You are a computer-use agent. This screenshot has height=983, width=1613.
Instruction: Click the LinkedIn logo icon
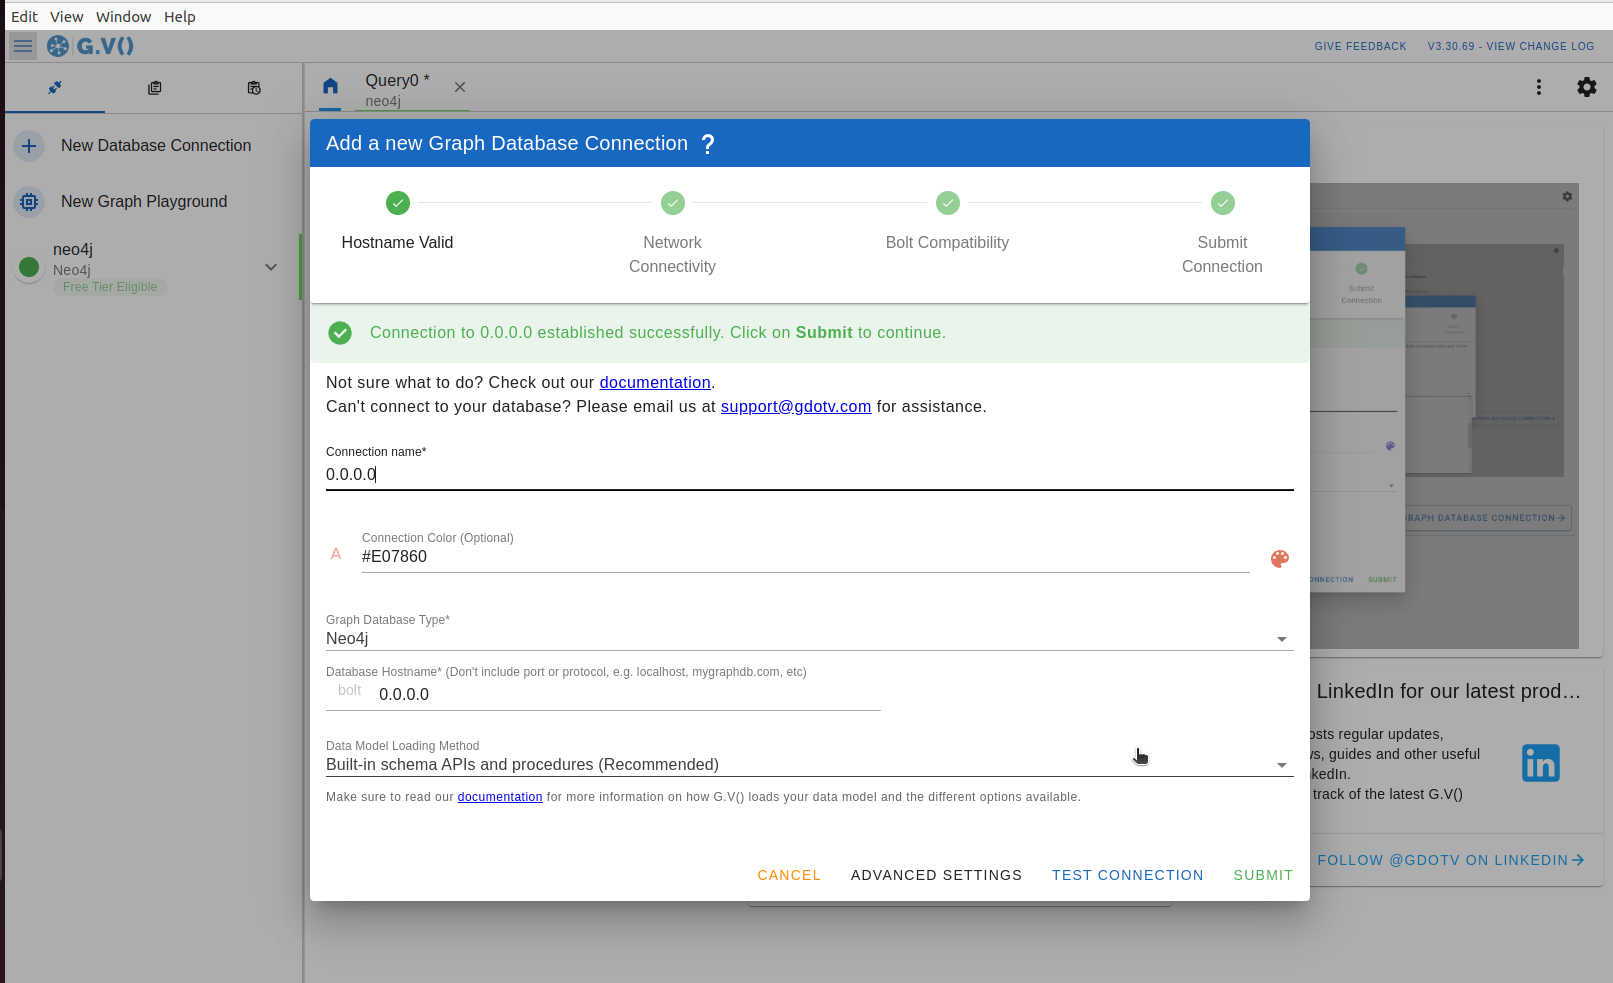pyautogui.click(x=1541, y=763)
